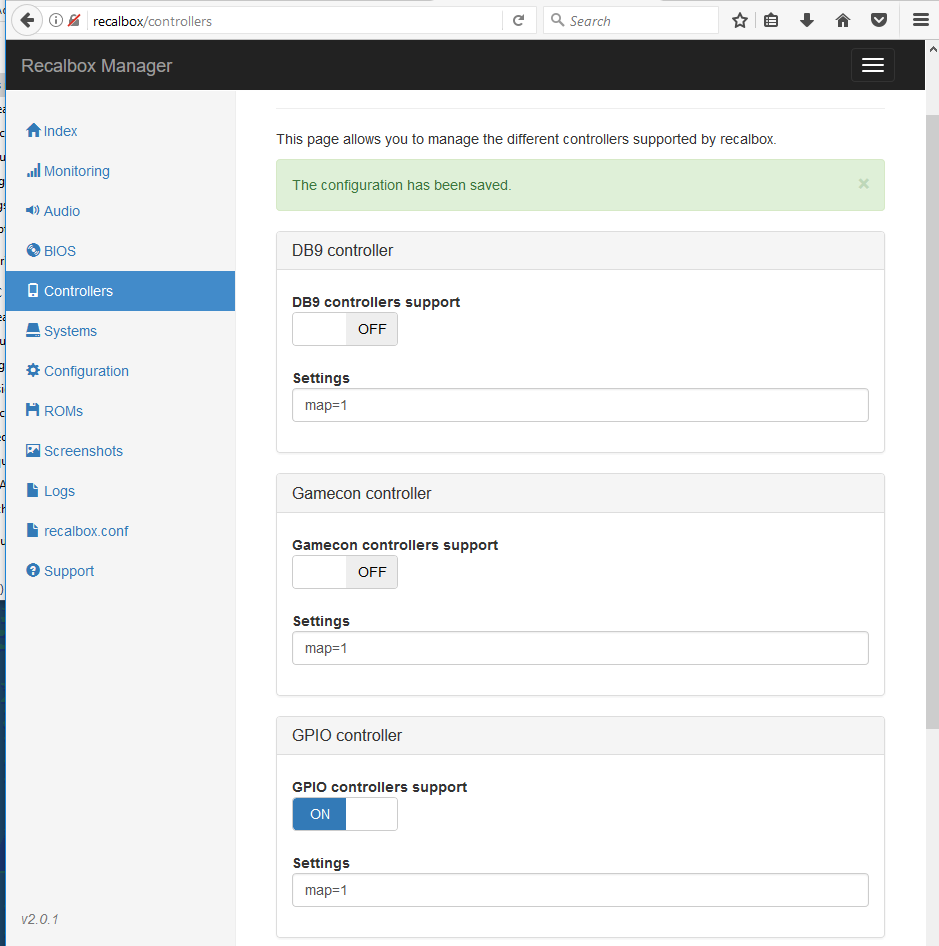Open the Support page link
Screen dimensions: 939x946
pyautogui.click(x=69, y=571)
